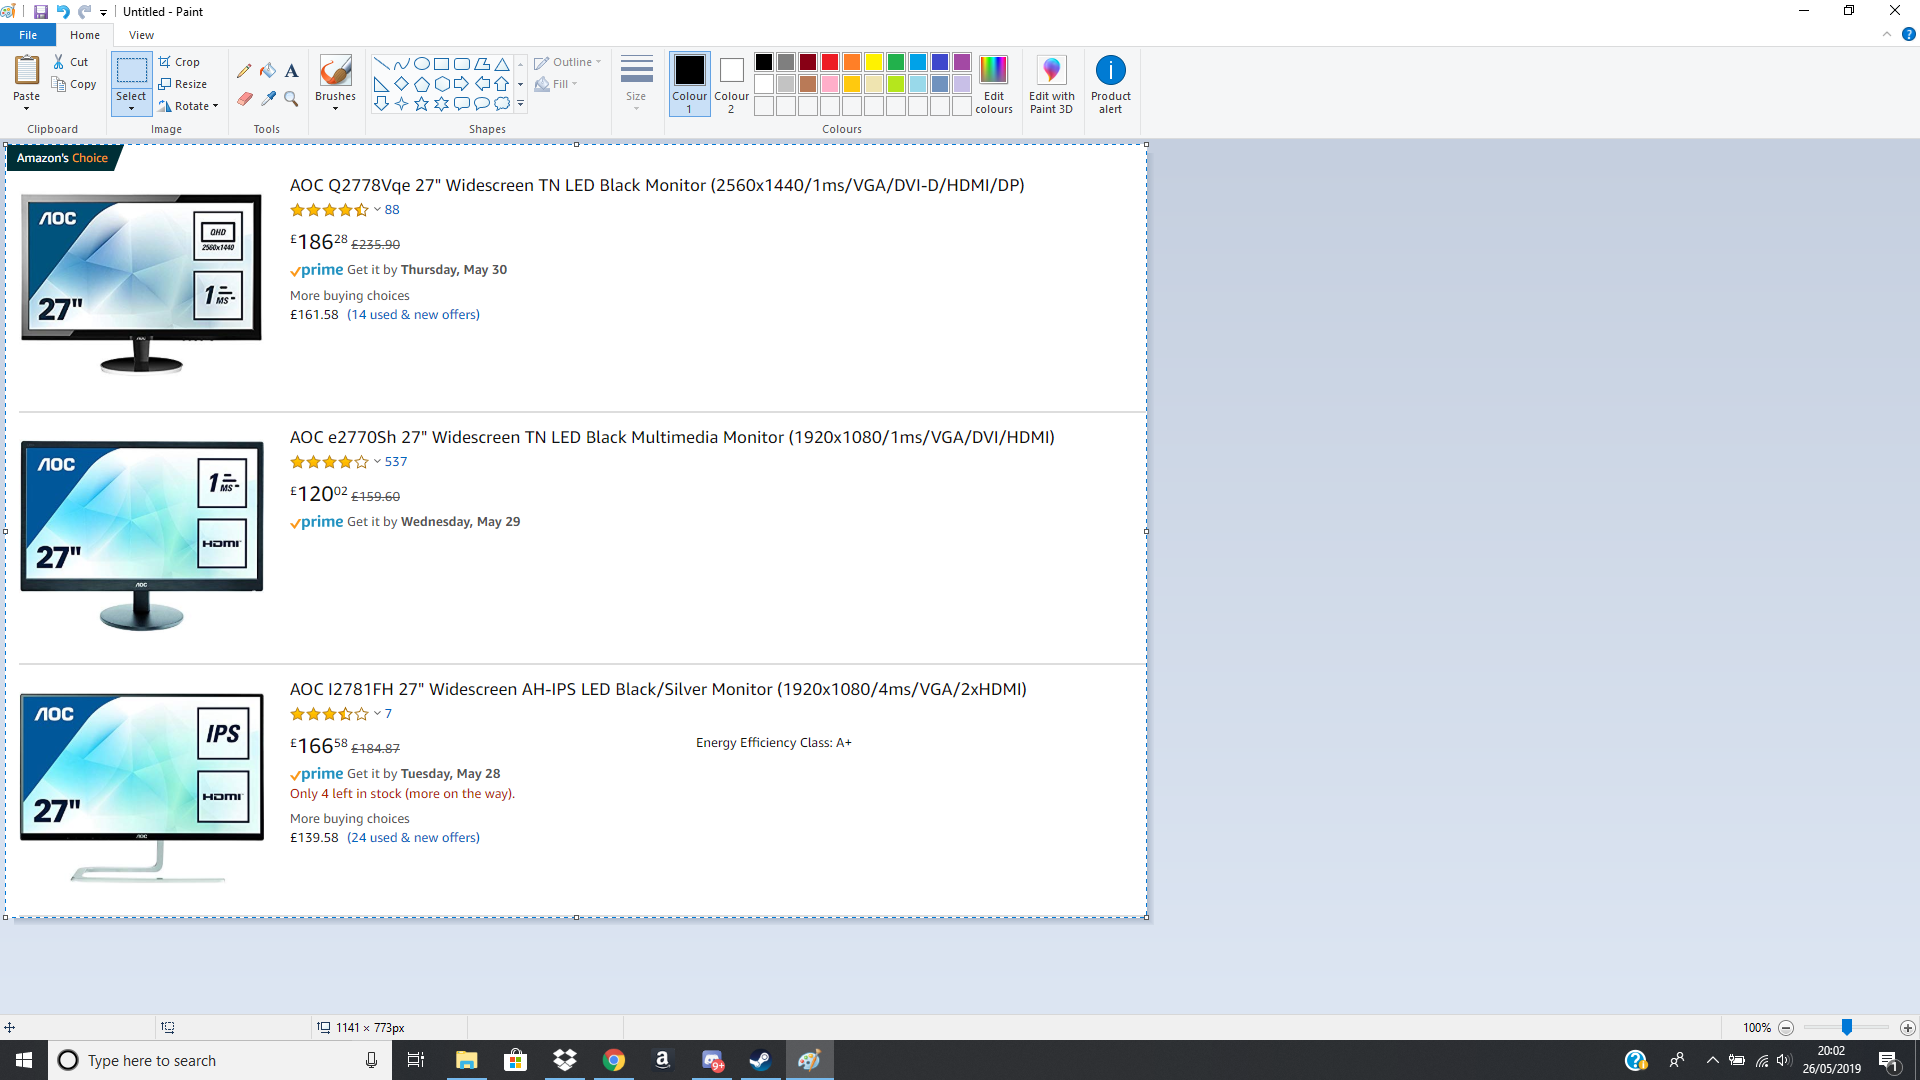Click the Redo arrow in title bar

click(x=84, y=11)
